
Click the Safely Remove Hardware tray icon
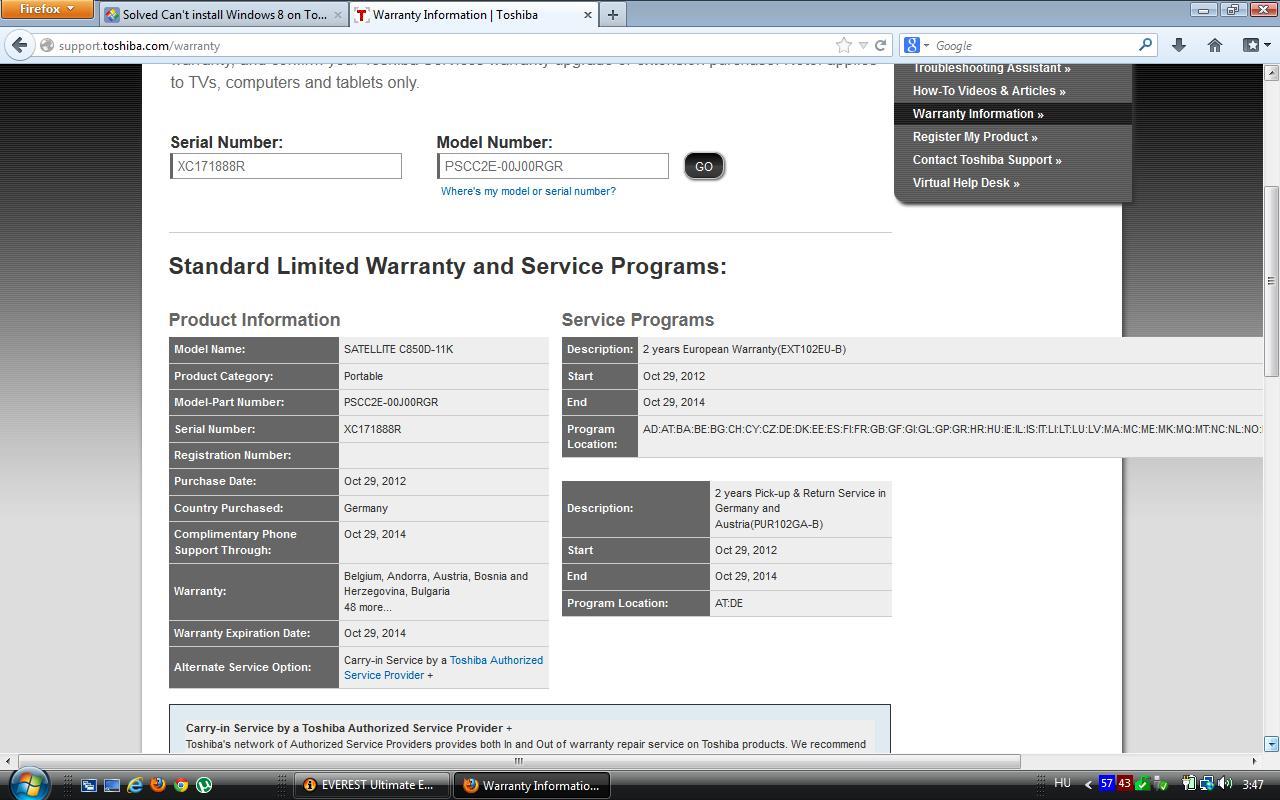[1161, 784]
